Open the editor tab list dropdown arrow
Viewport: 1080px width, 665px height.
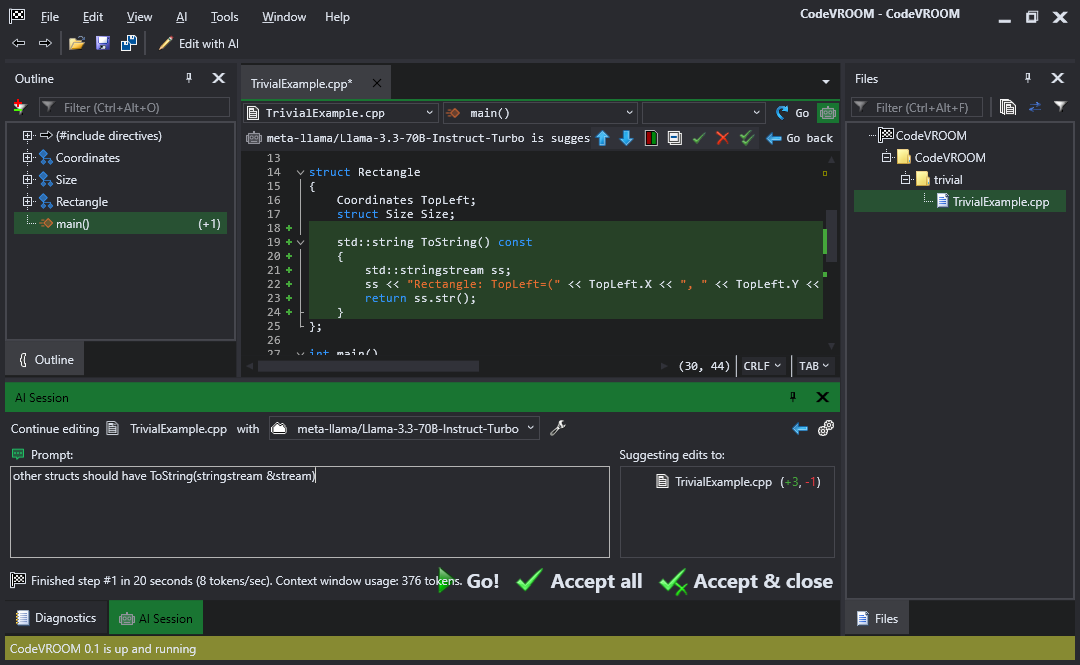[x=826, y=82]
